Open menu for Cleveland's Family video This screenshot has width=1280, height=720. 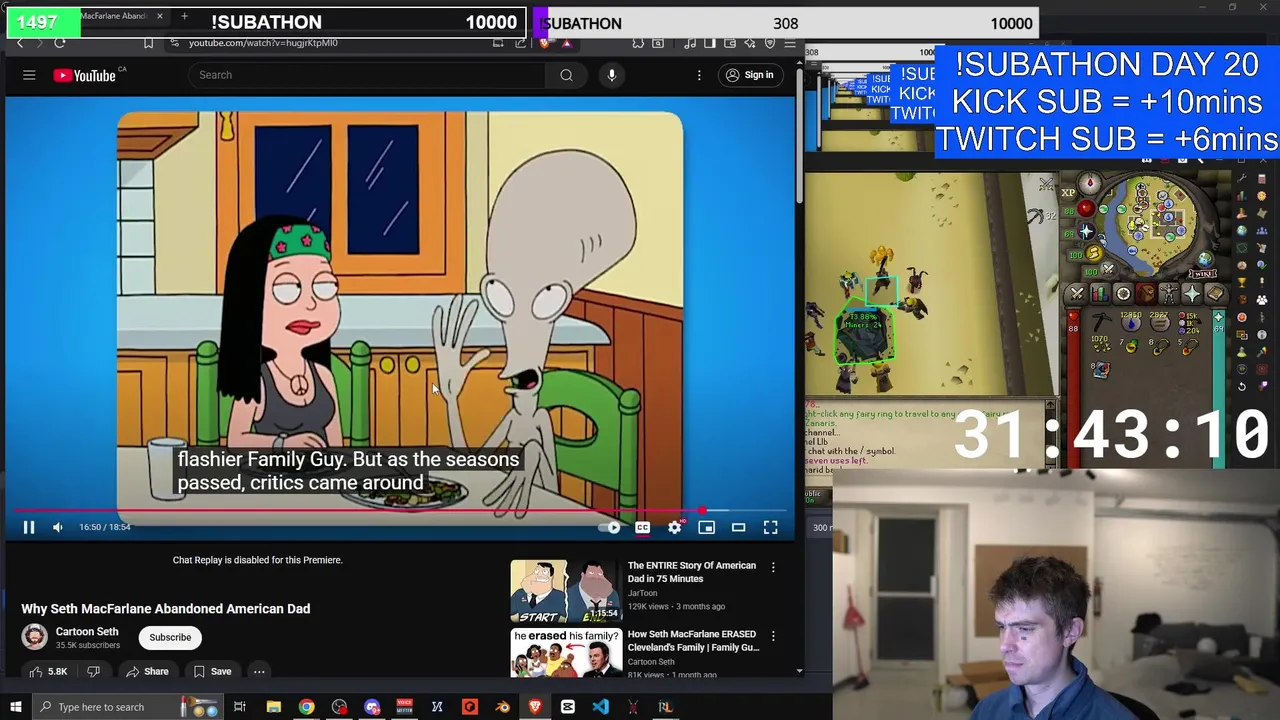773,636
